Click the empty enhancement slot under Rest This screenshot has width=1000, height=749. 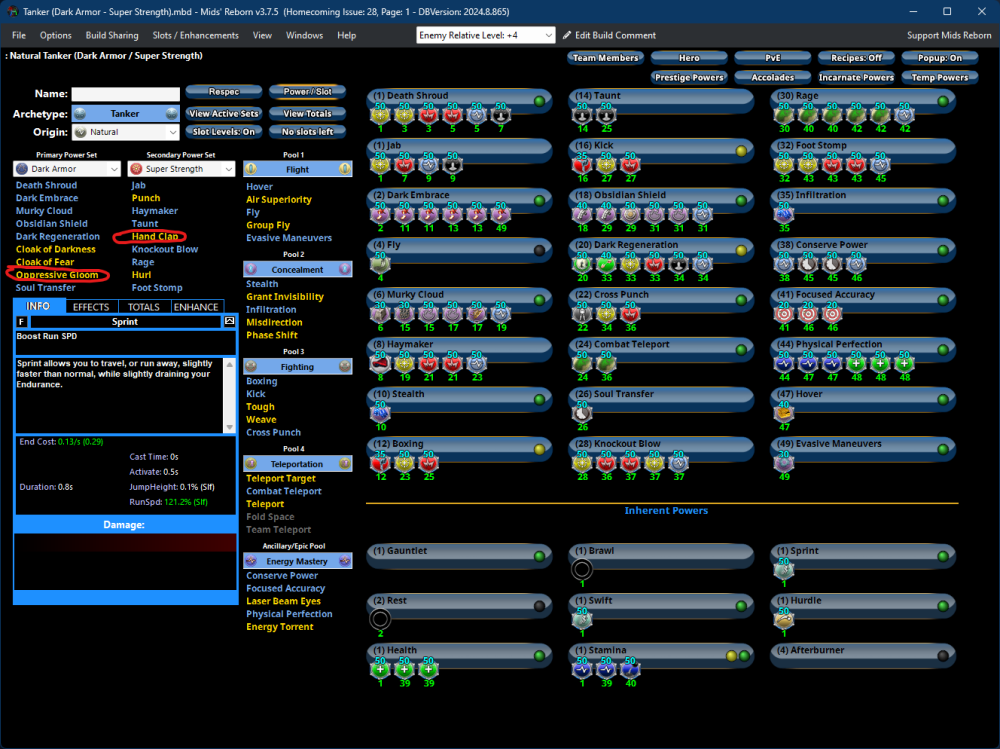[x=379, y=618]
